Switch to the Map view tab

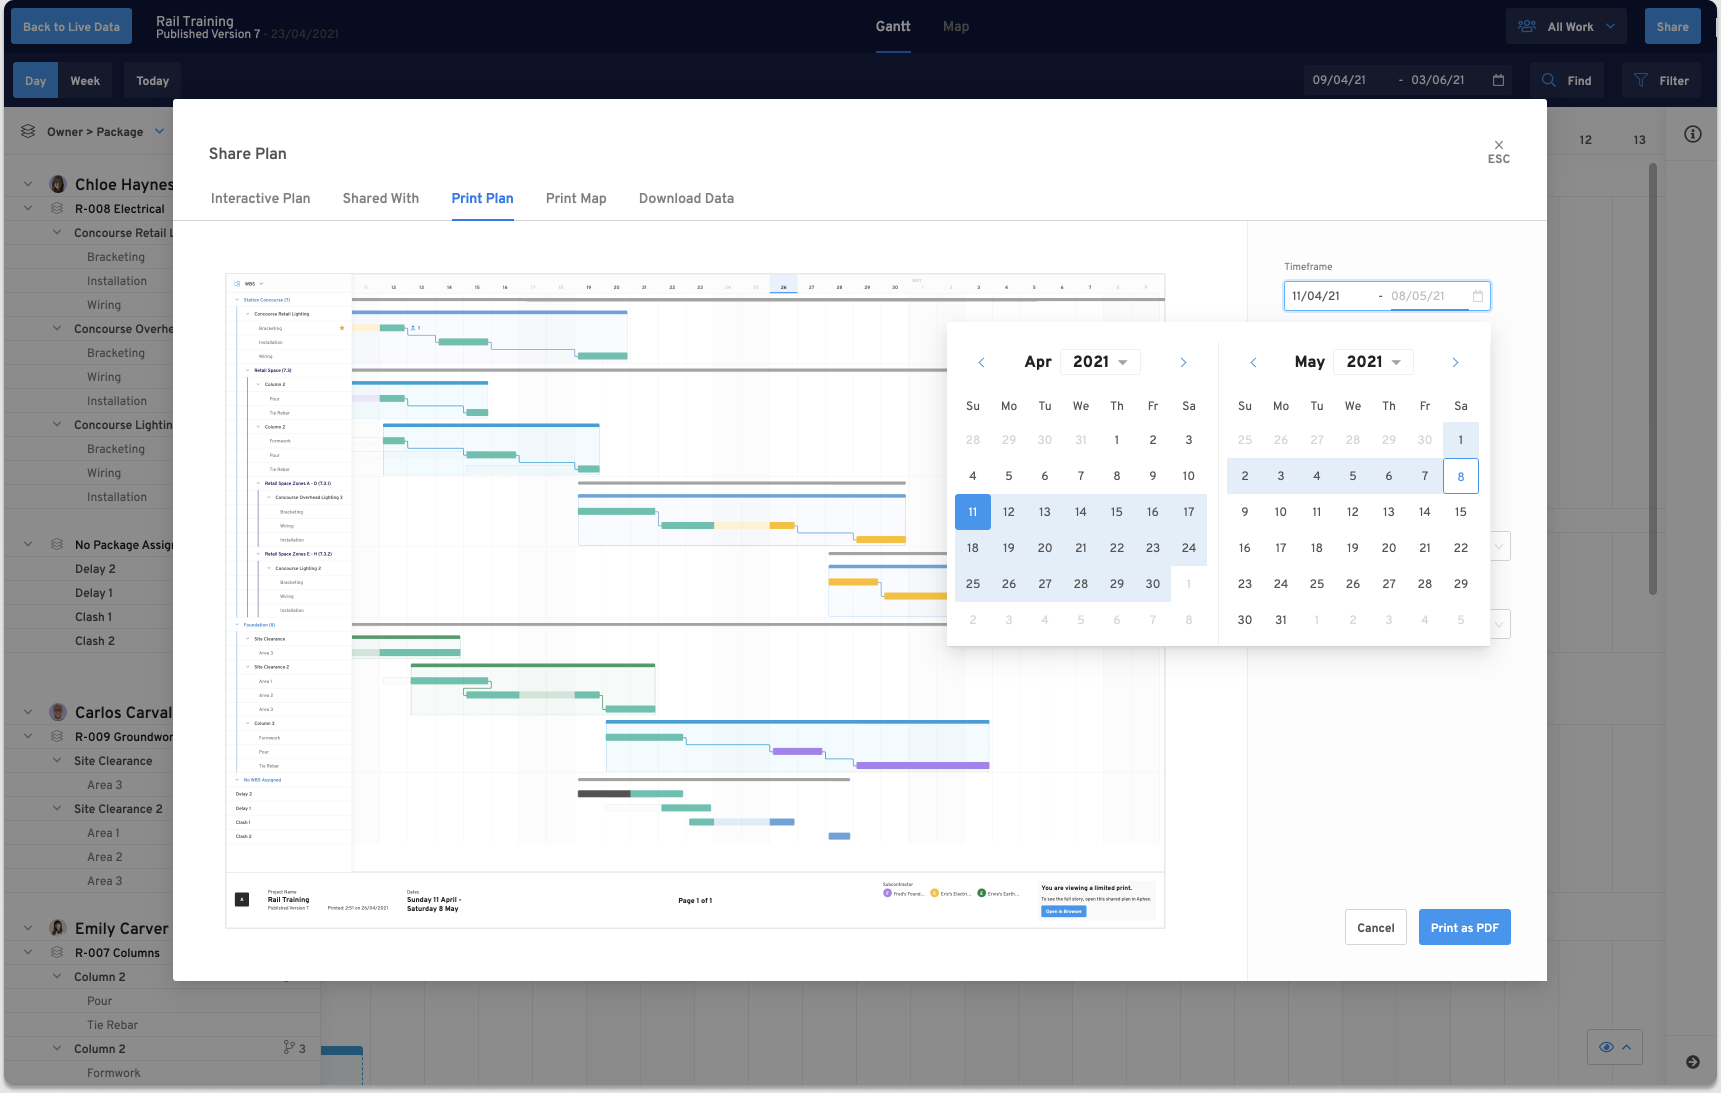point(956,26)
